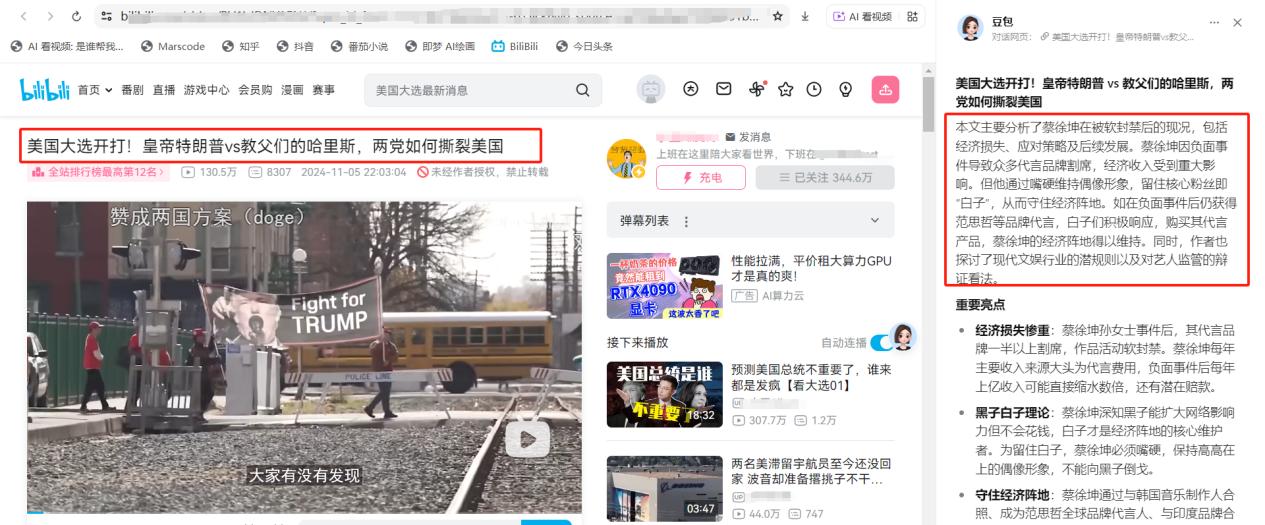This screenshot has width=1265, height=525.
Task: Open the 首页 dropdown menu
Action: pyautogui.click(x=95, y=90)
